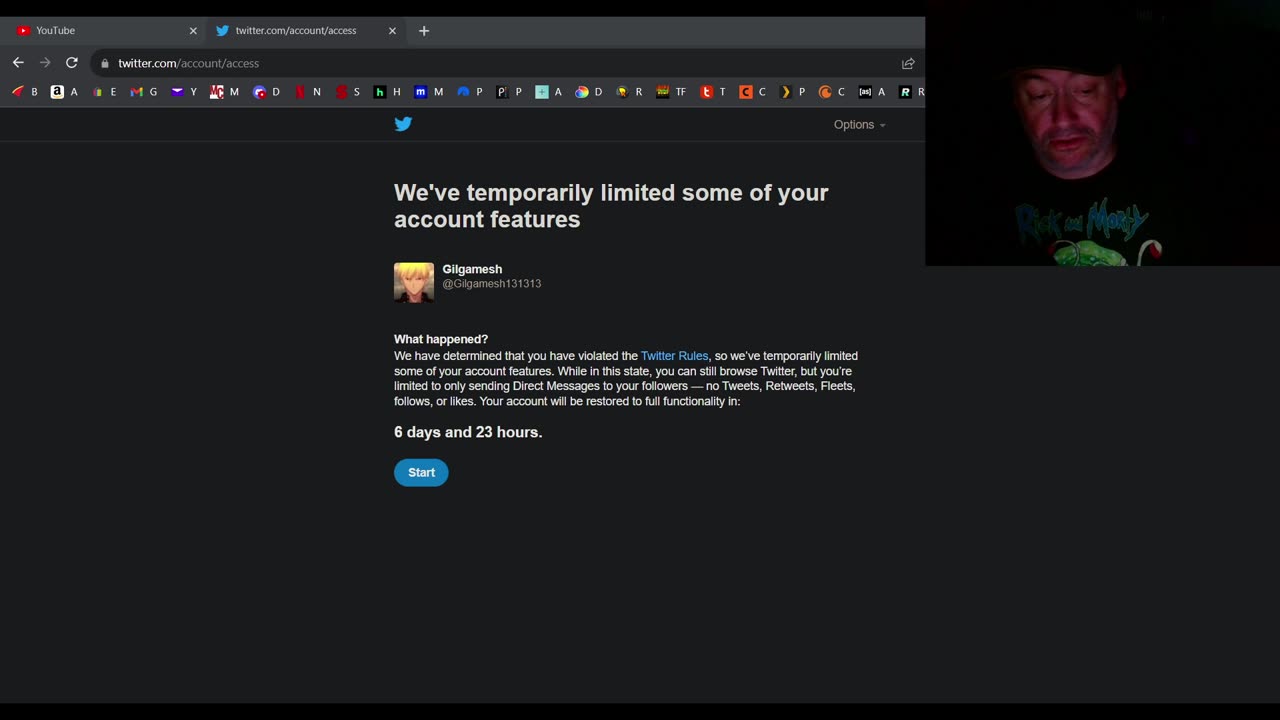Open a new browser tab

[x=424, y=31]
